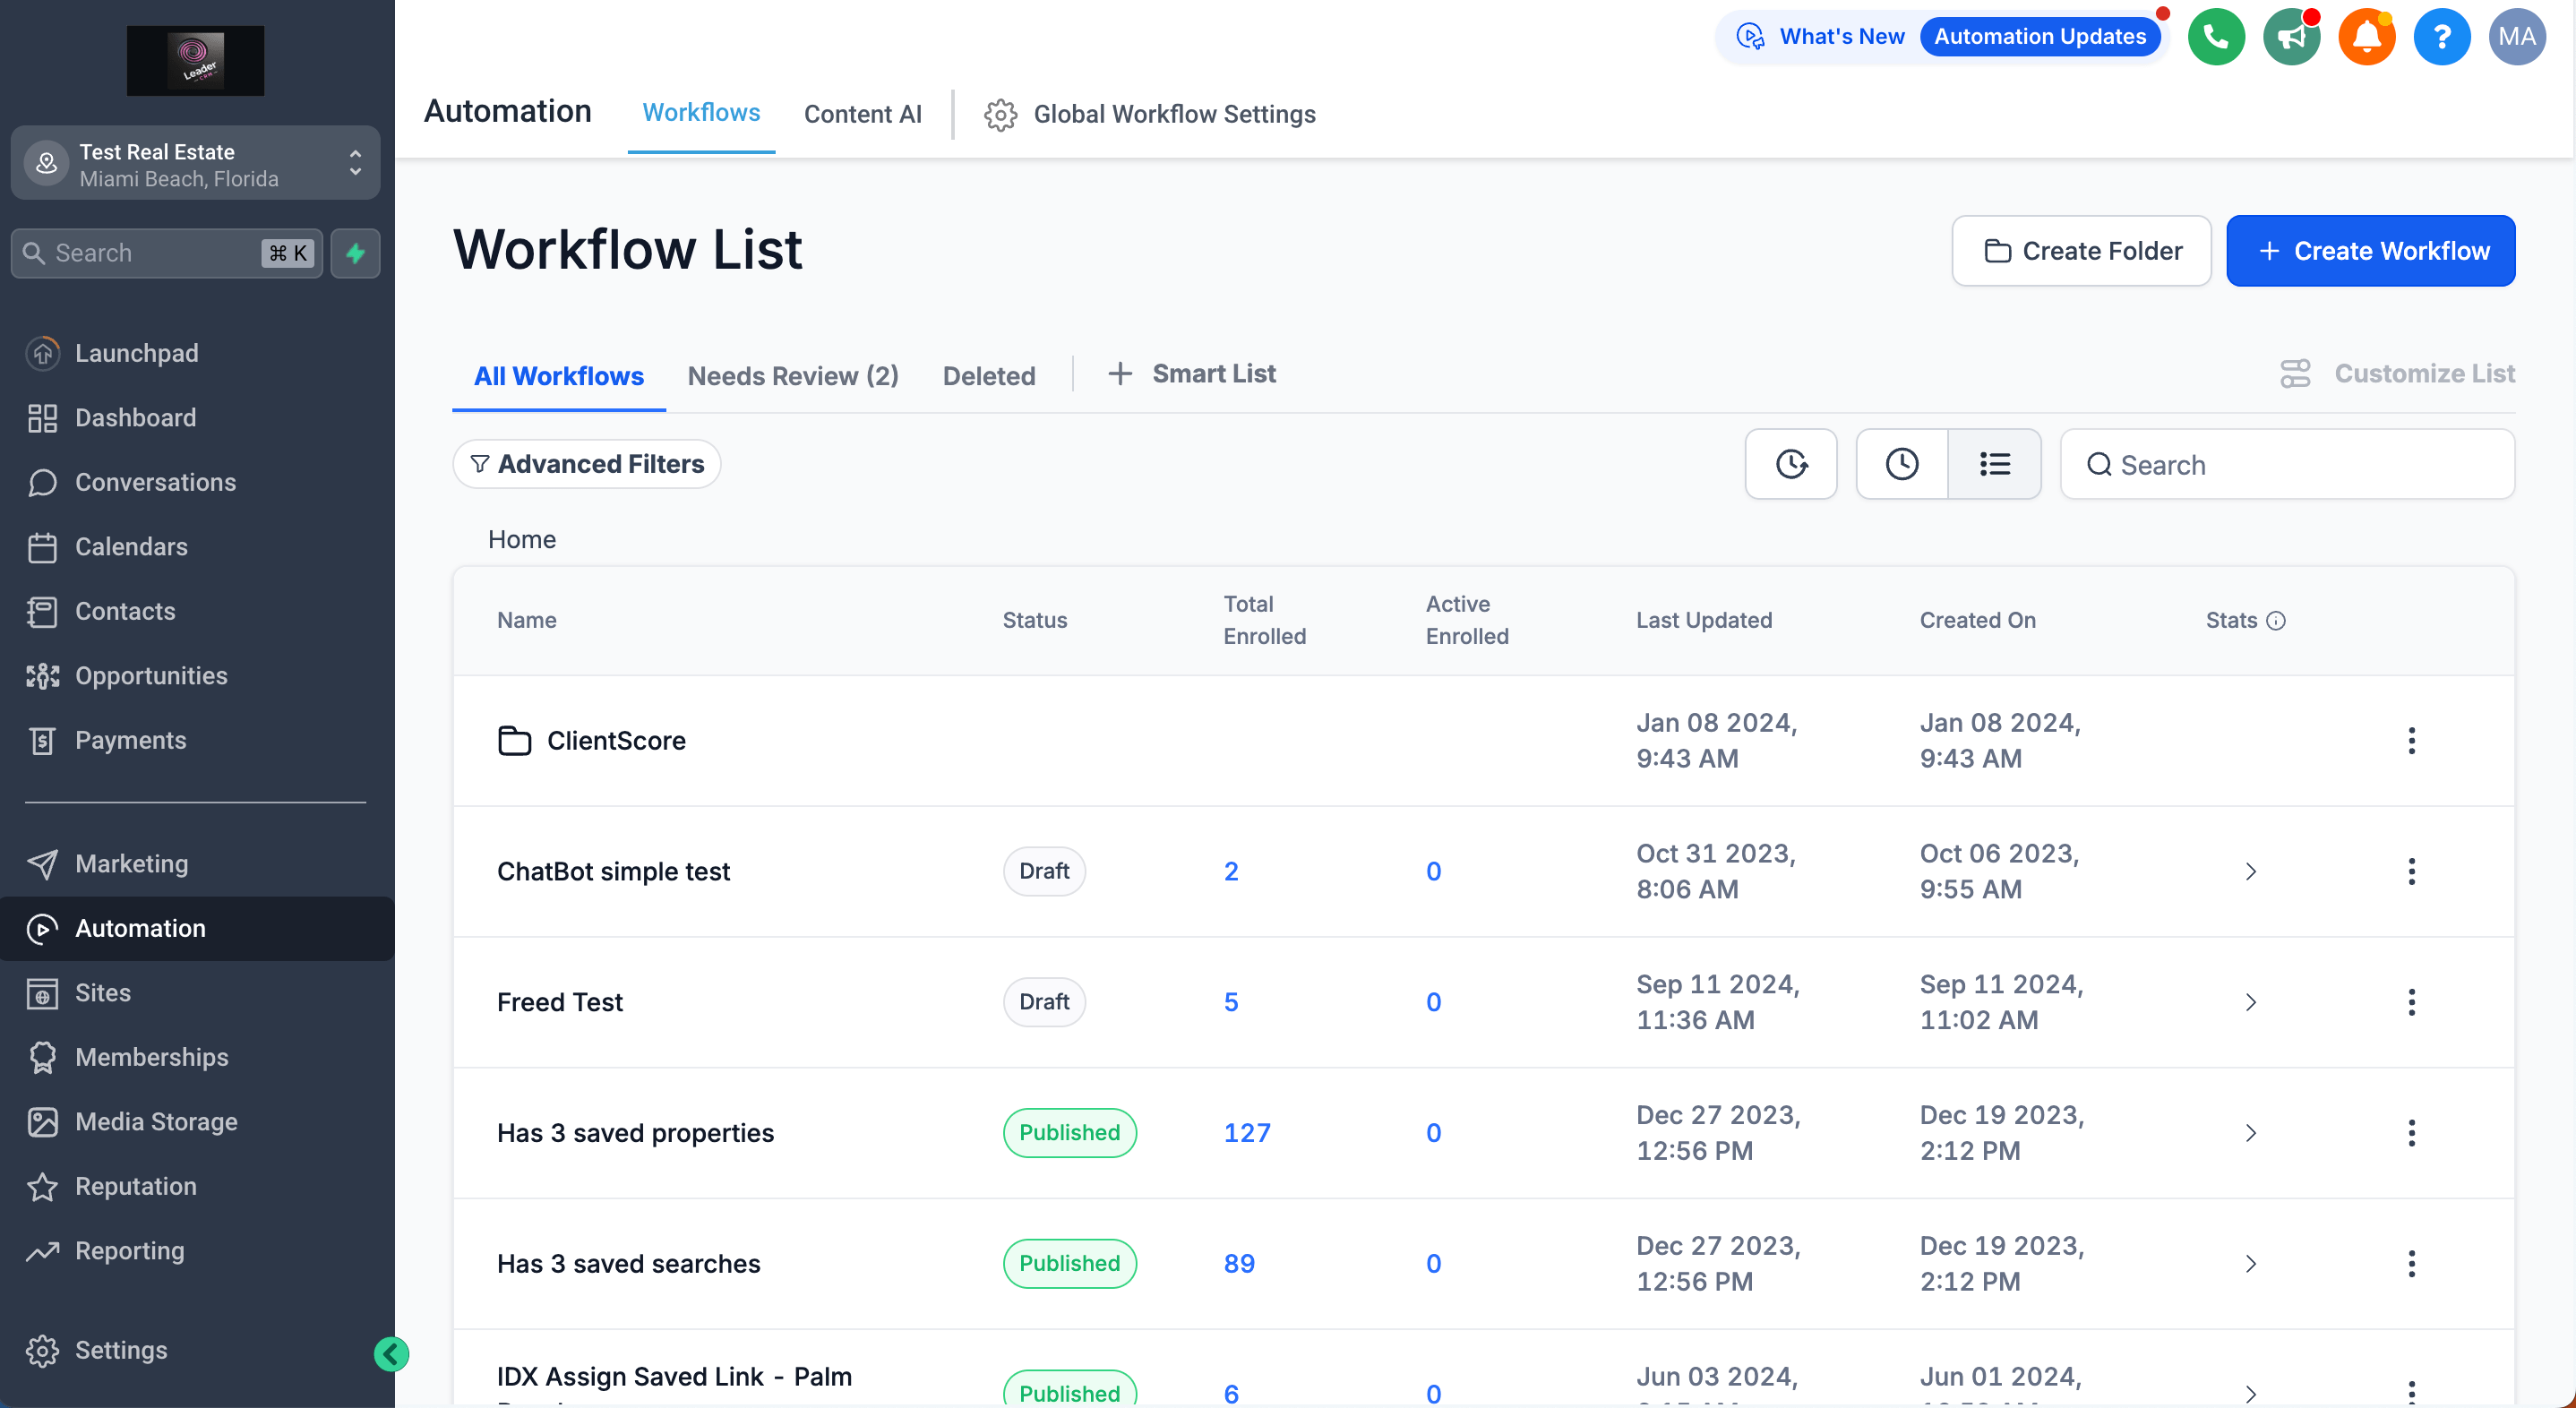Click the blue help question mark icon
Viewport: 2576px width, 1408px height.
pyautogui.click(x=2440, y=37)
